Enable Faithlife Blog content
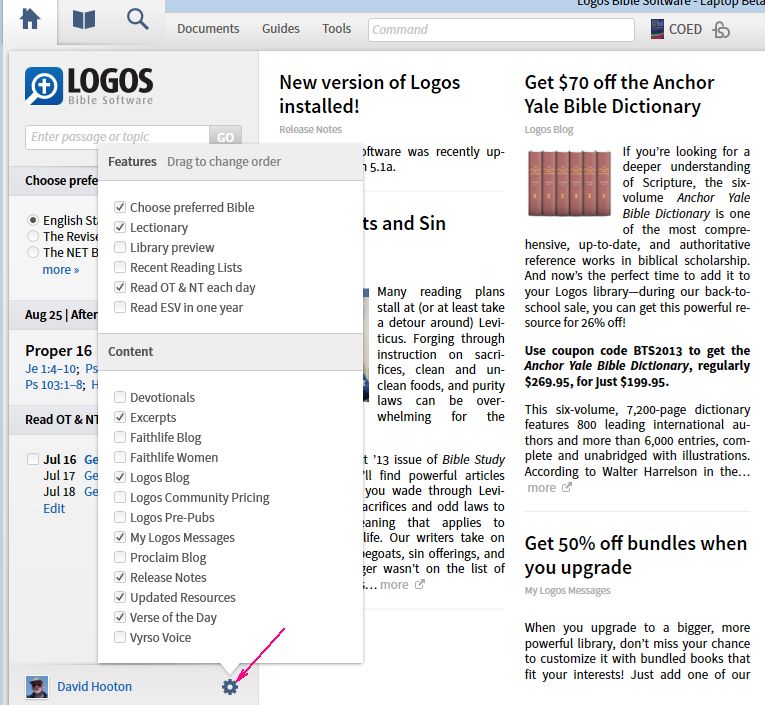Viewport: 765px width, 705px height. point(120,437)
